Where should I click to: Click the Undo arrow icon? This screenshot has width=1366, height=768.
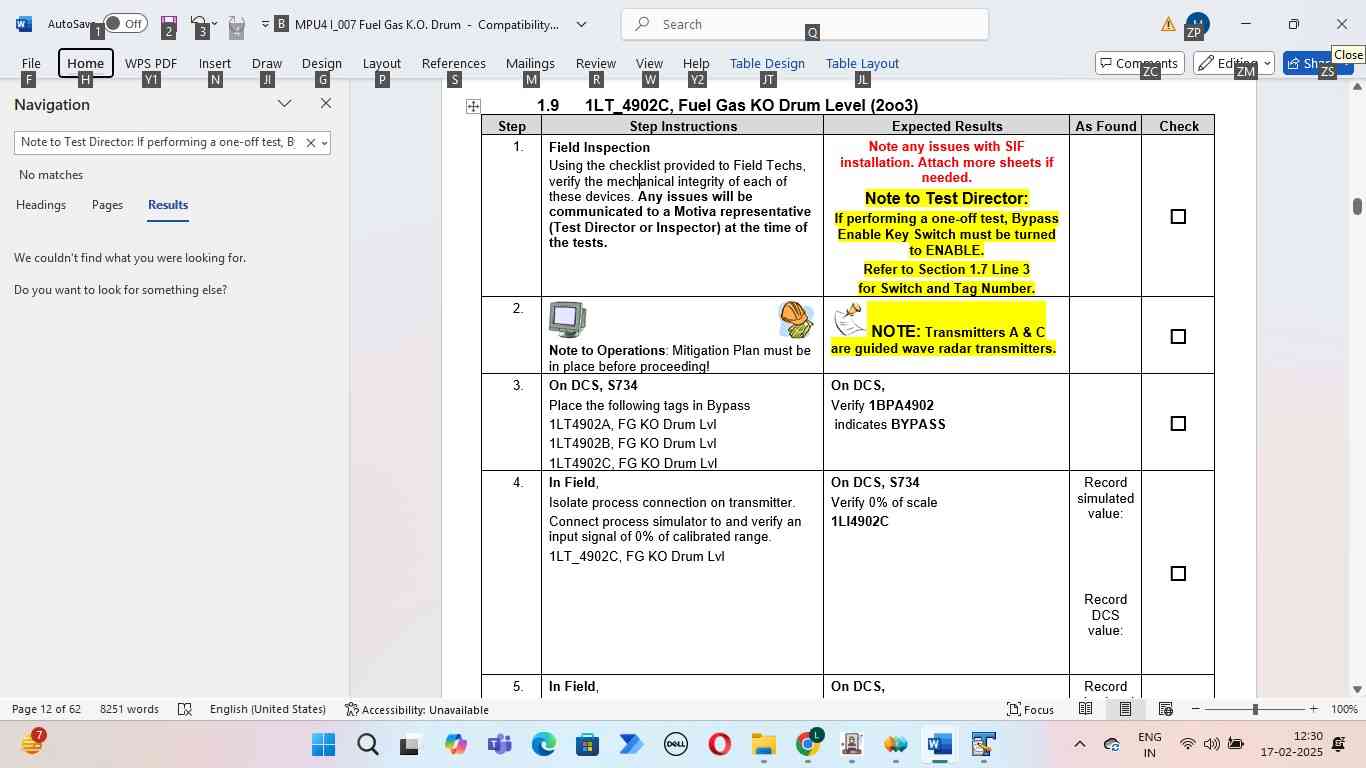199,23
